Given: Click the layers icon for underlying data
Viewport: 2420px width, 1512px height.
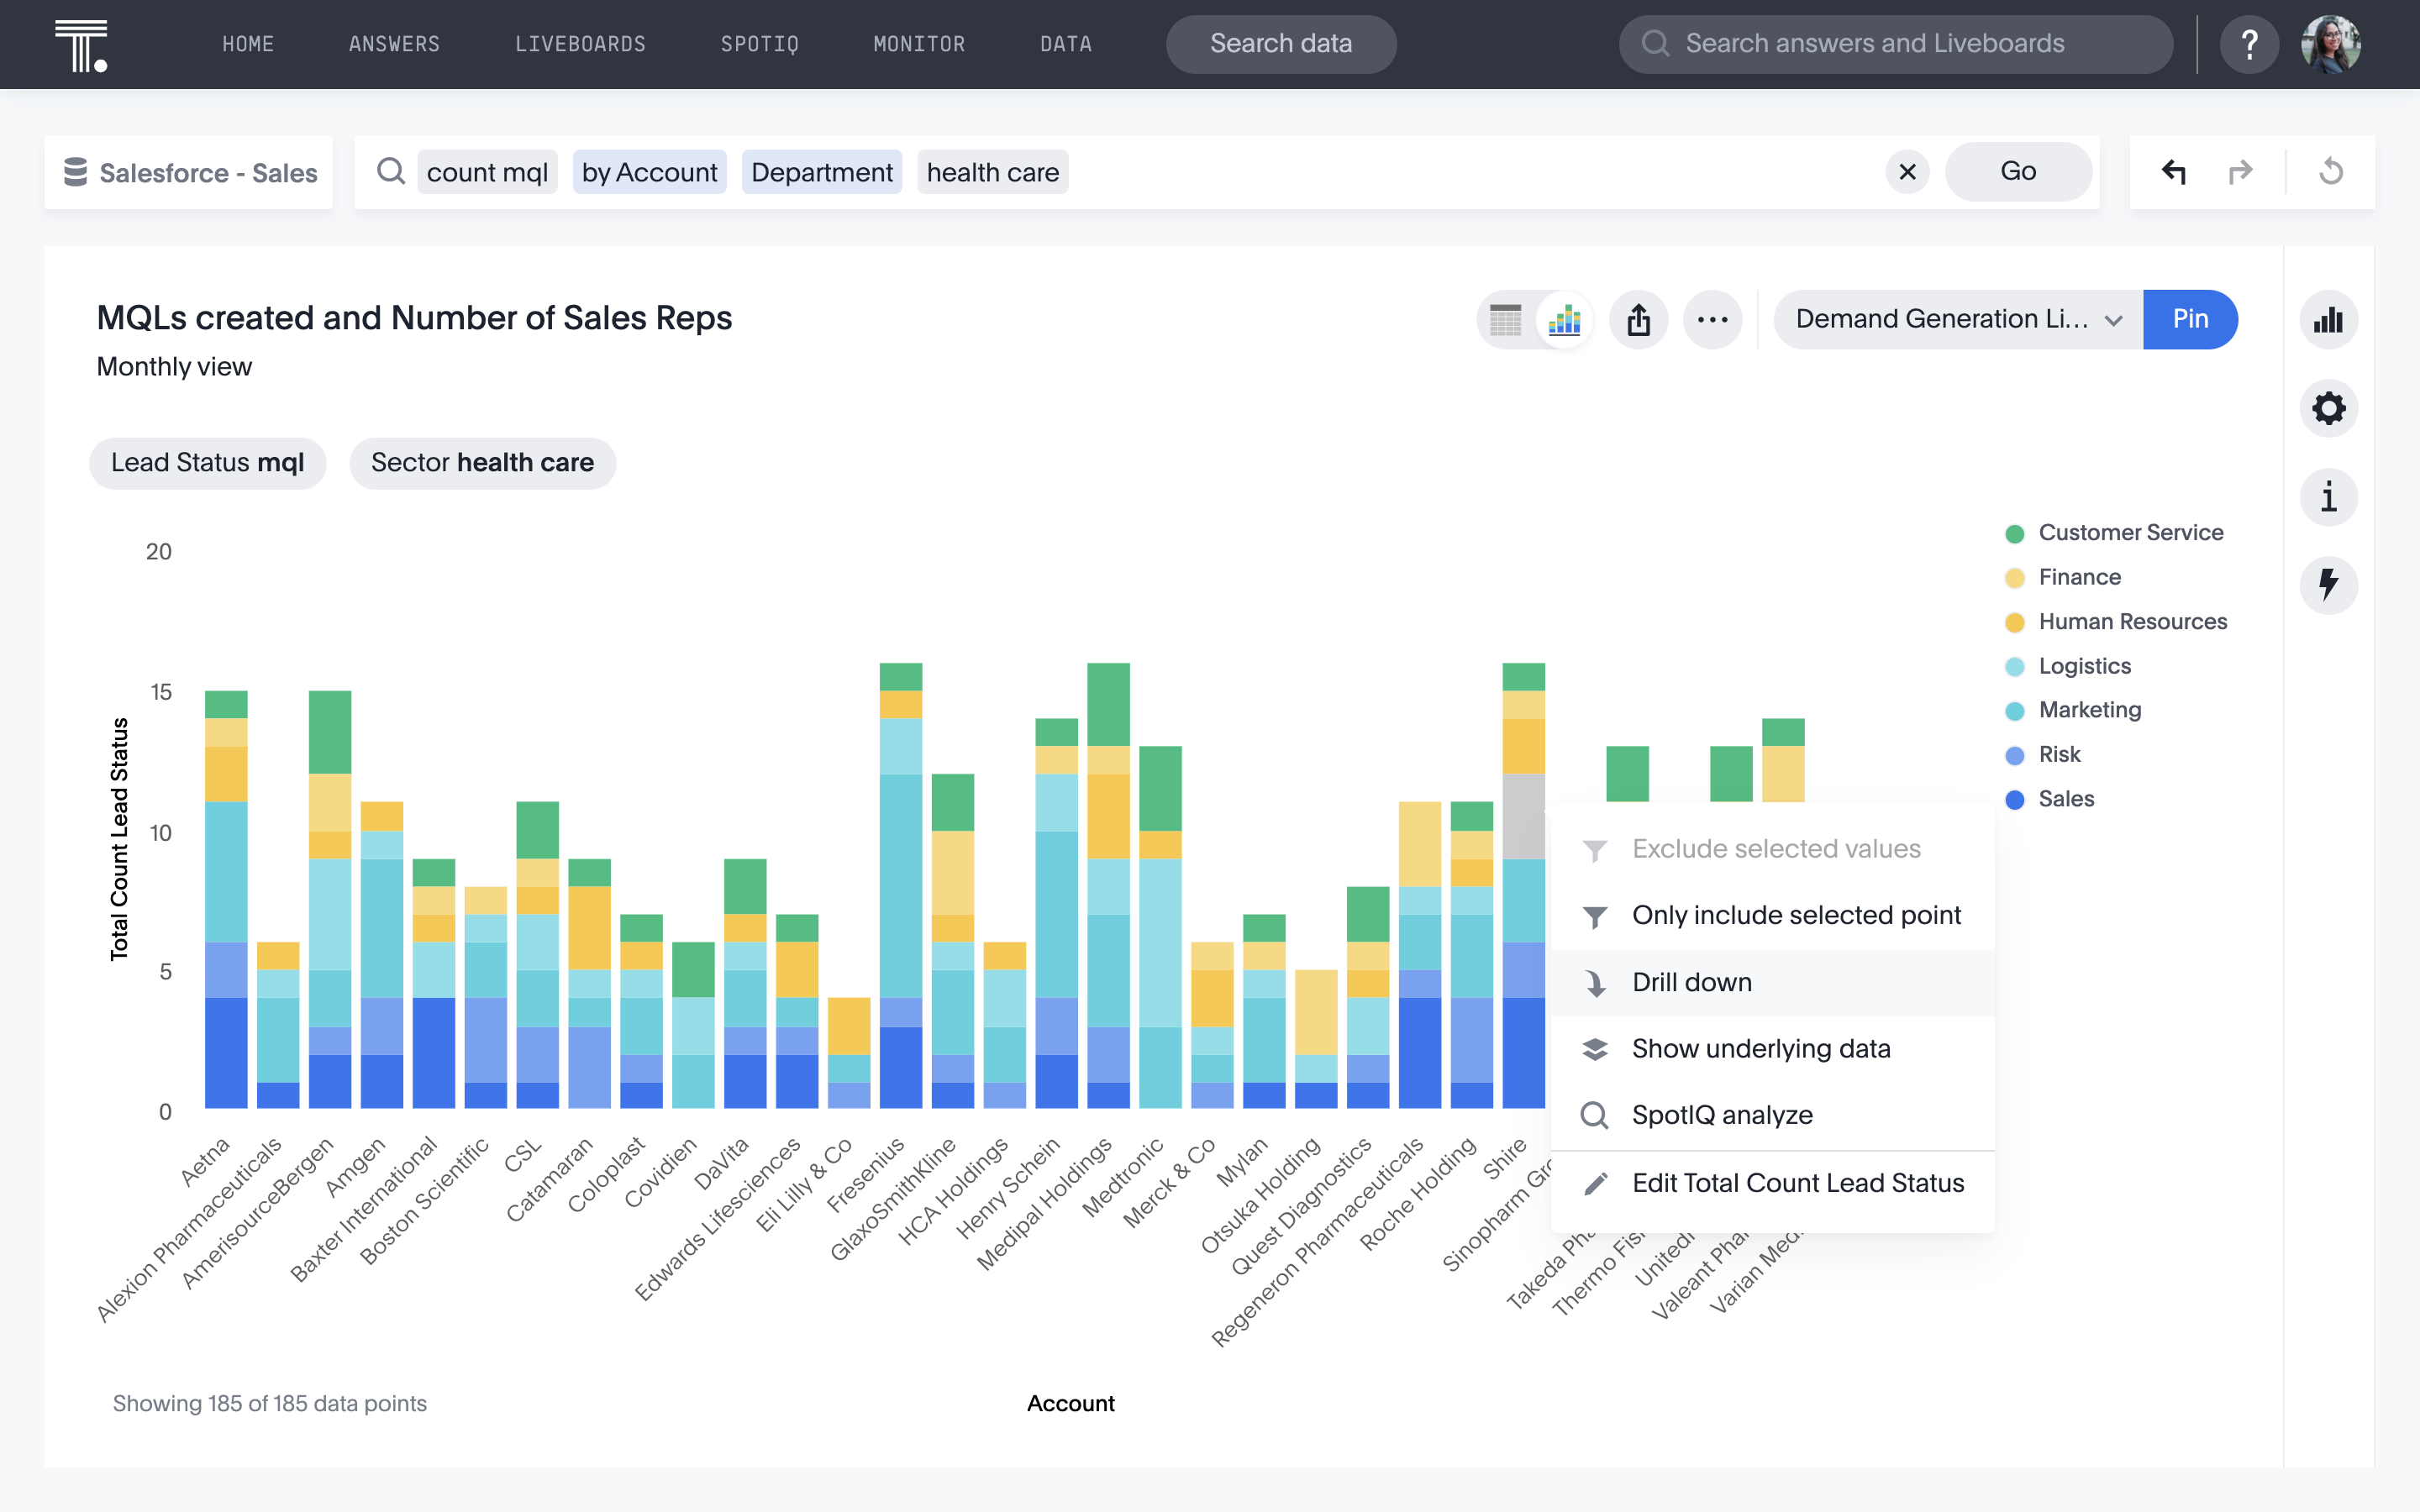Looking at the screenshot, I should pos(1595,1049).
